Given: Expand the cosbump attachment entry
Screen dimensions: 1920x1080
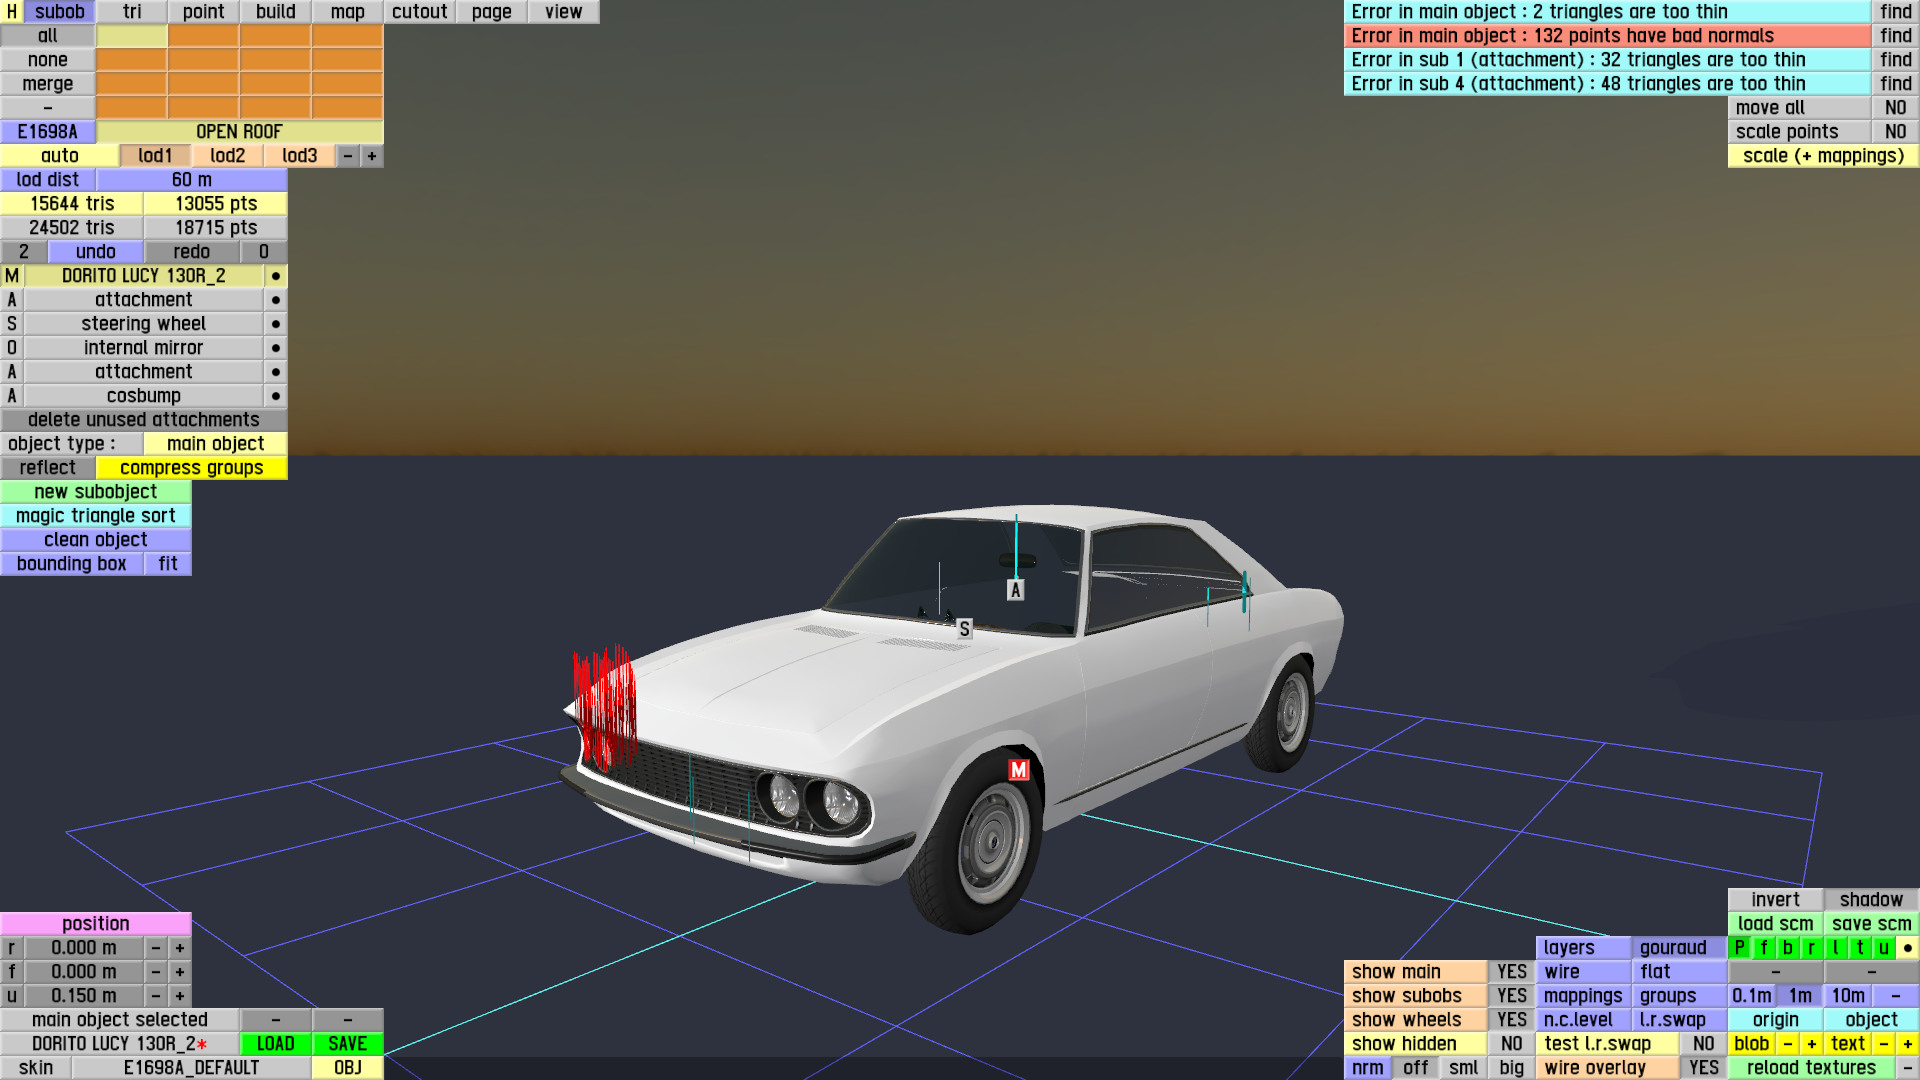Looking at the screenshot, I should [x=143, y=396].
